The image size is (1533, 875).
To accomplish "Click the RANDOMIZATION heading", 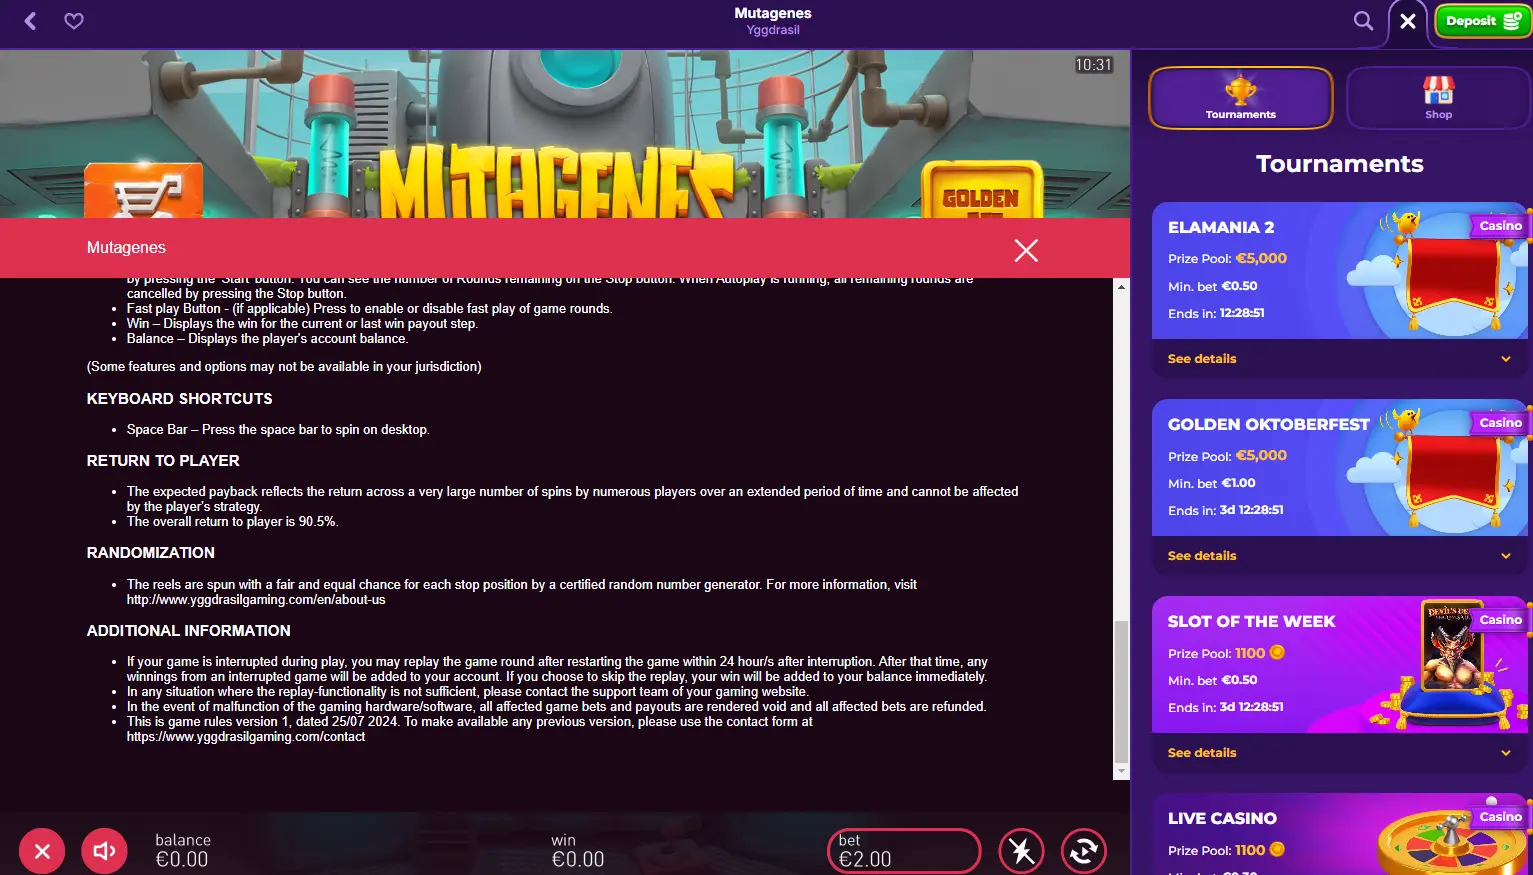I will click(x=151, y=553).
